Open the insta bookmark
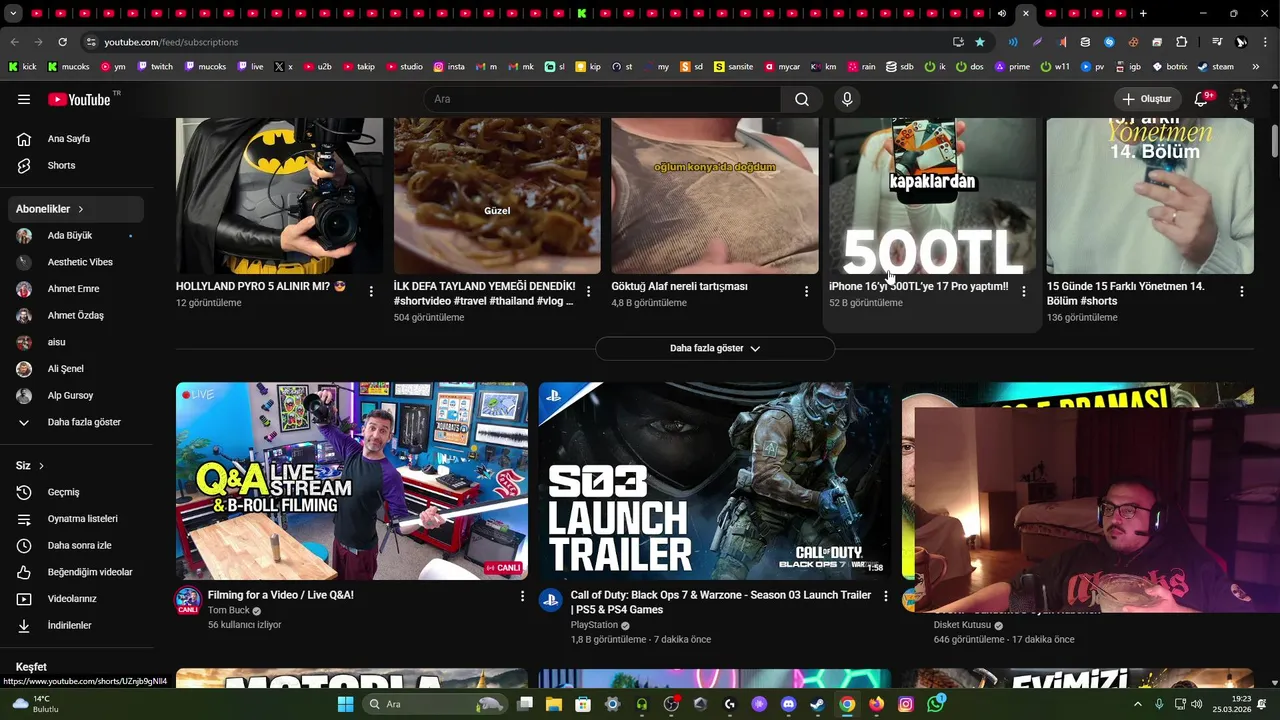The height and width of the screenshot is (720, 1280). [x=449, y=67]
